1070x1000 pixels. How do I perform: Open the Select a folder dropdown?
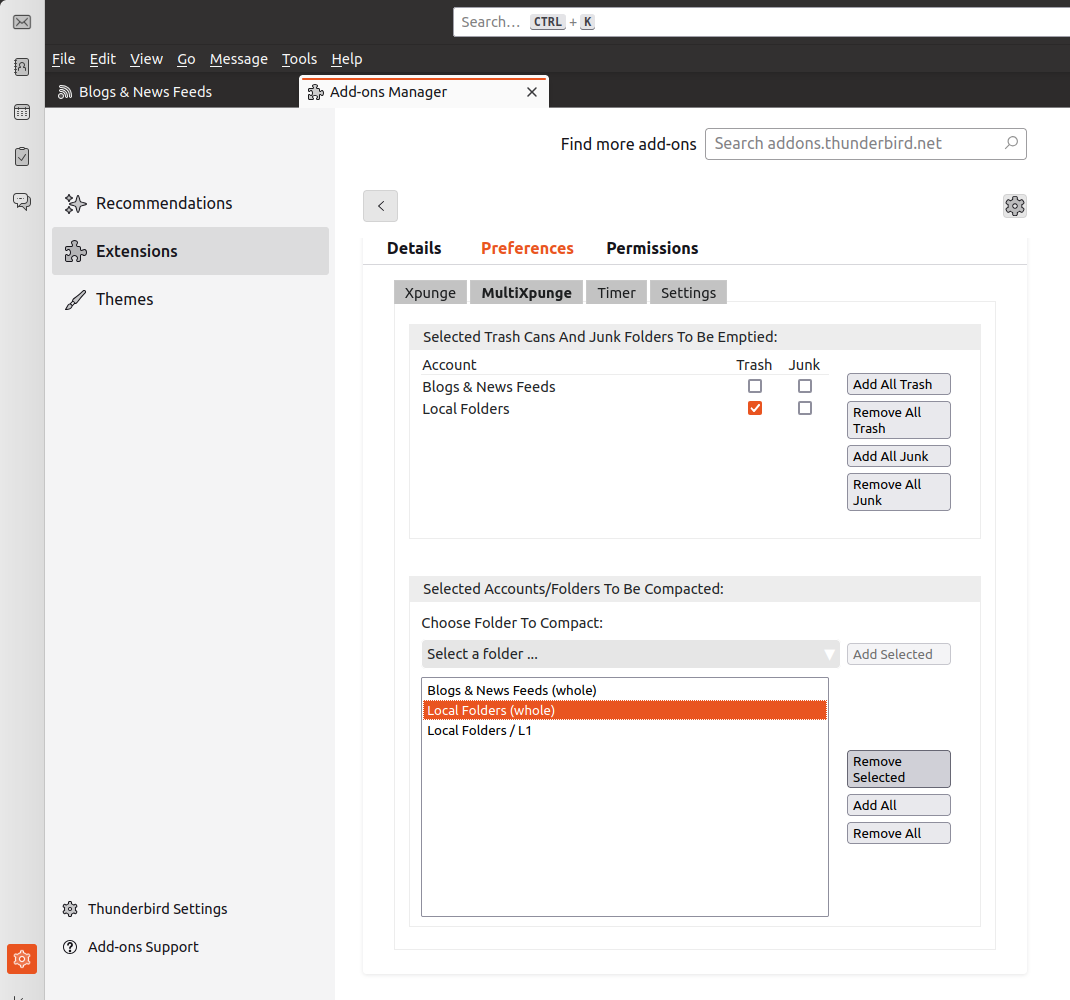click(x=630, y=654)
